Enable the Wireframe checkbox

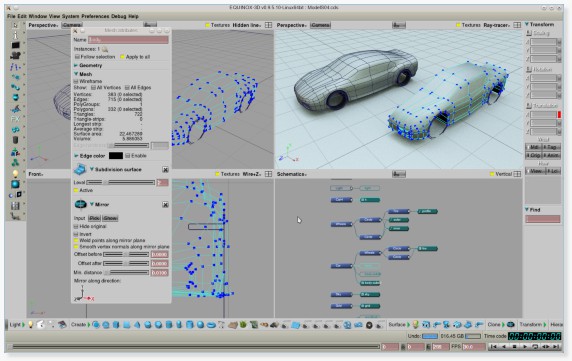76,81
